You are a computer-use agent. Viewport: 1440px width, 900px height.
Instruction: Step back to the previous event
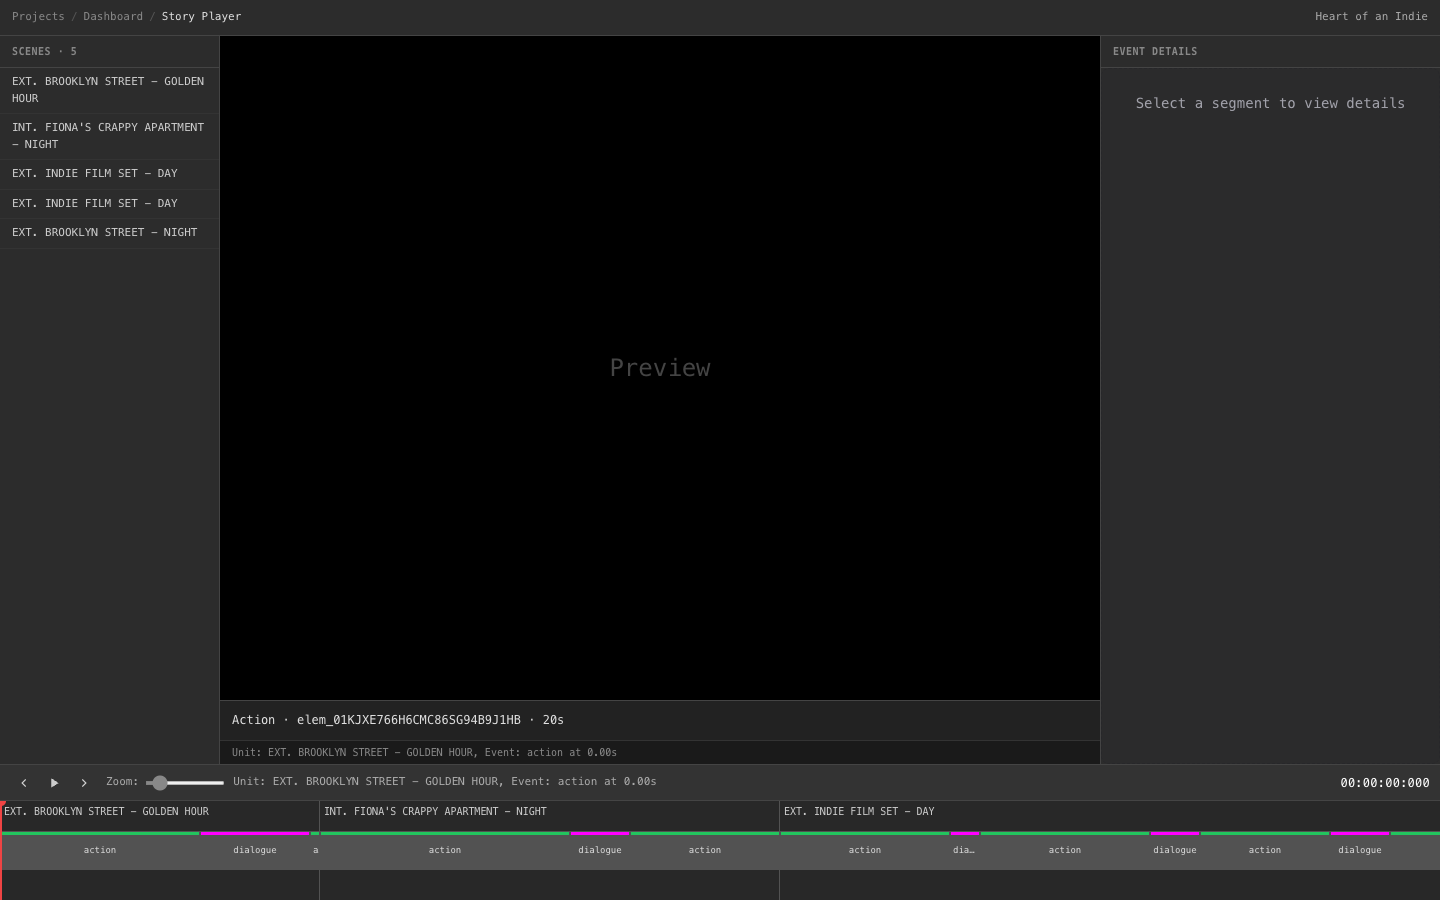(x=24, y=783)
